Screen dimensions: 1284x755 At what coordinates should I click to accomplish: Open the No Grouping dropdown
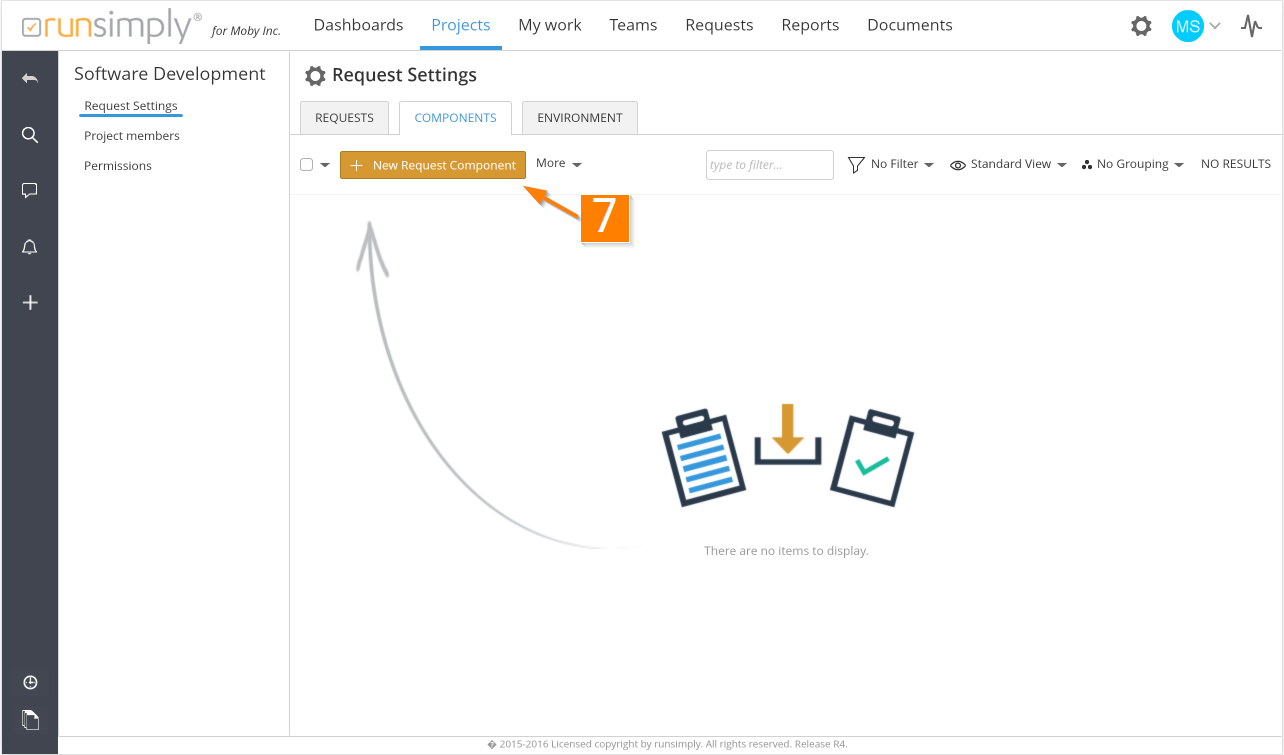[1133, 164]
